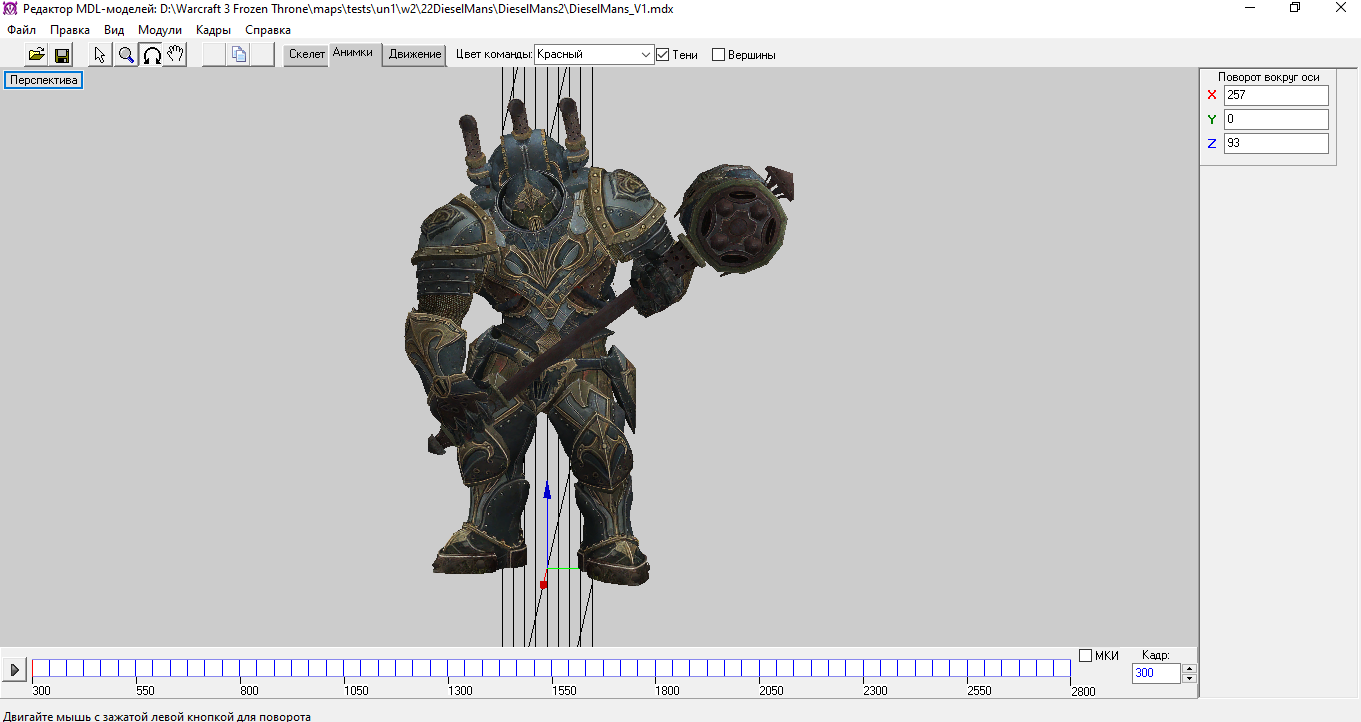Viewport: 1361px width, 722px height.
Task: Click the copy pages toolbar icon
Action: click(239, 55)
